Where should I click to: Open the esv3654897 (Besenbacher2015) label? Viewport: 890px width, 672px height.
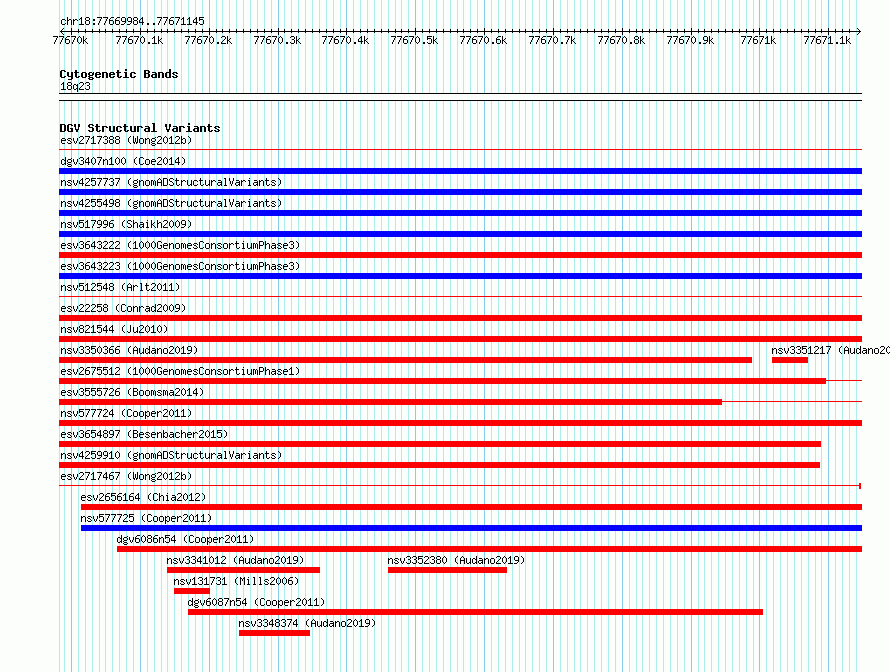[x=144, y=434]
